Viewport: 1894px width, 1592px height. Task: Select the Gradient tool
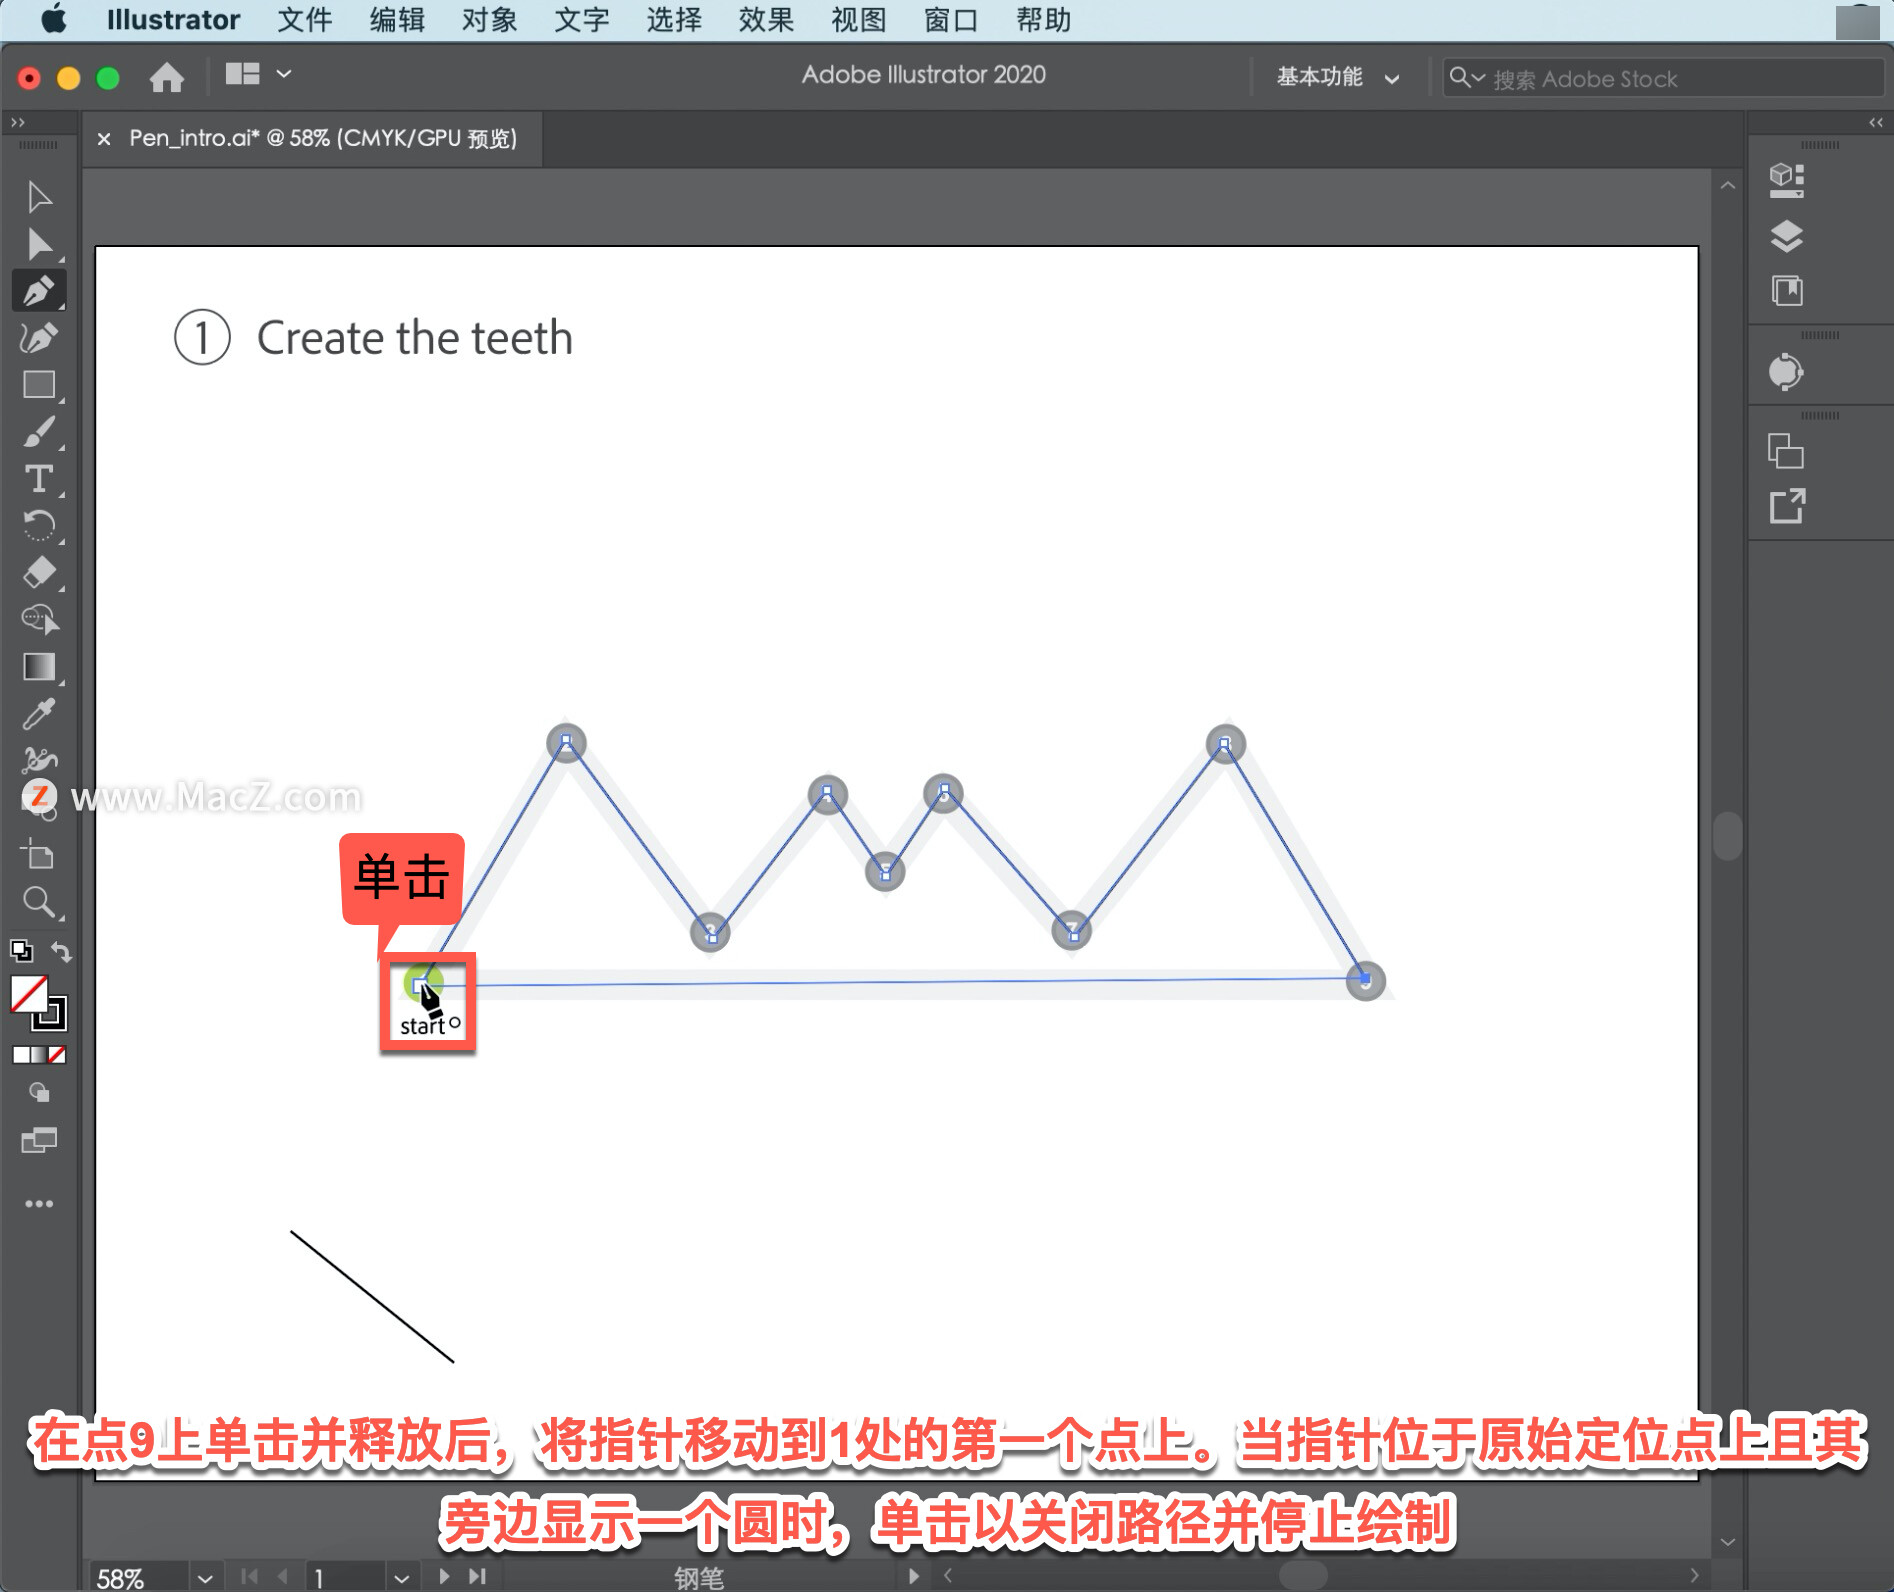click(x=39, y=667)
